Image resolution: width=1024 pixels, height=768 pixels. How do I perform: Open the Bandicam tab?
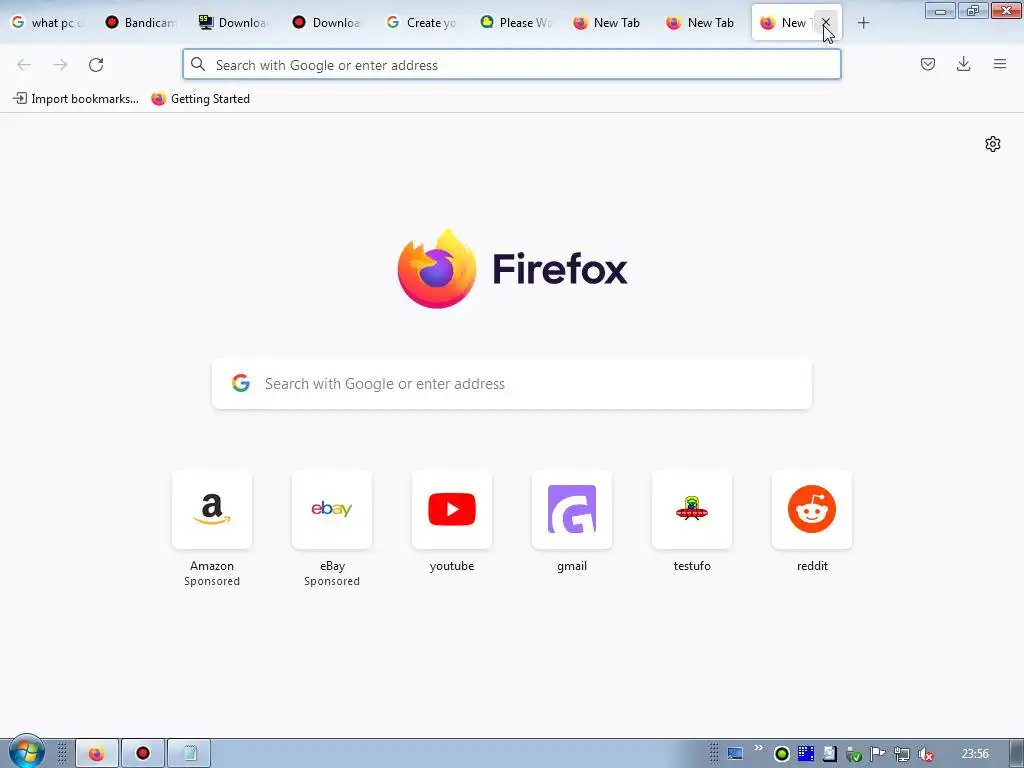coord(140,22)
